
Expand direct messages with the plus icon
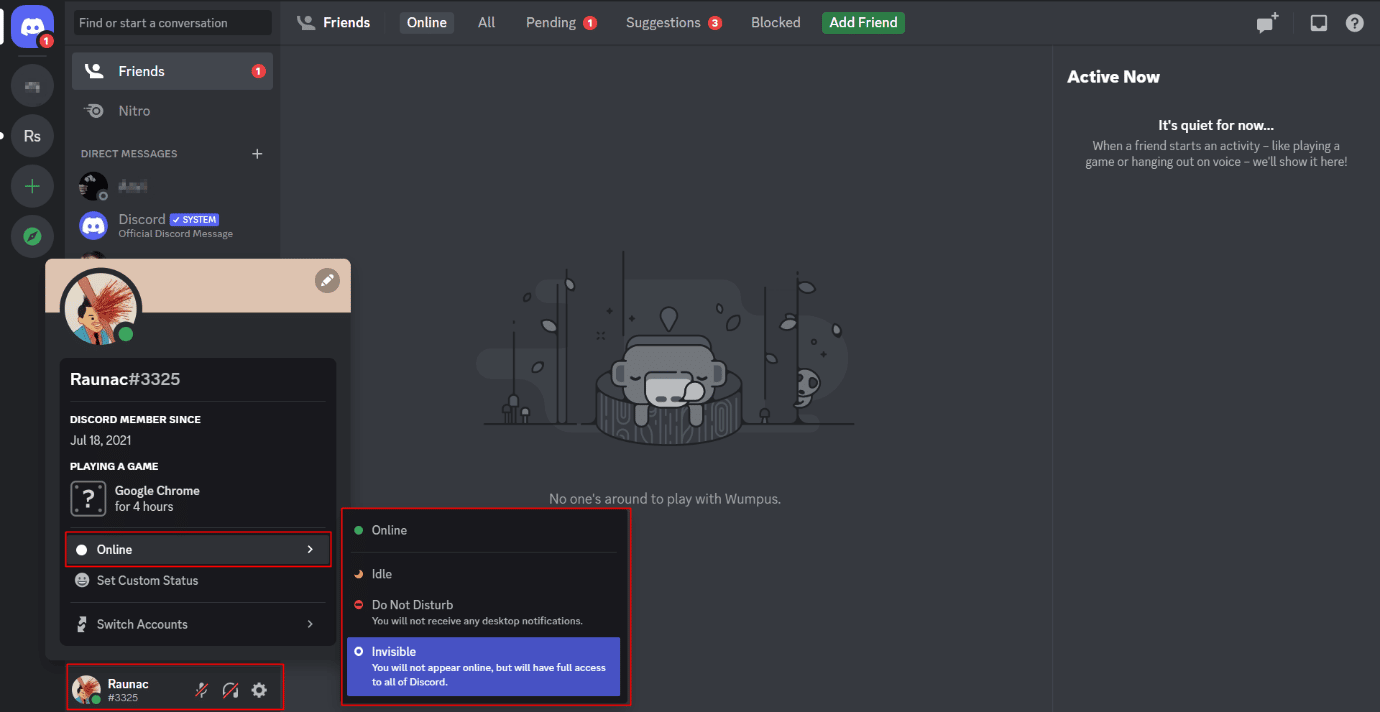[x=257, y=153]
